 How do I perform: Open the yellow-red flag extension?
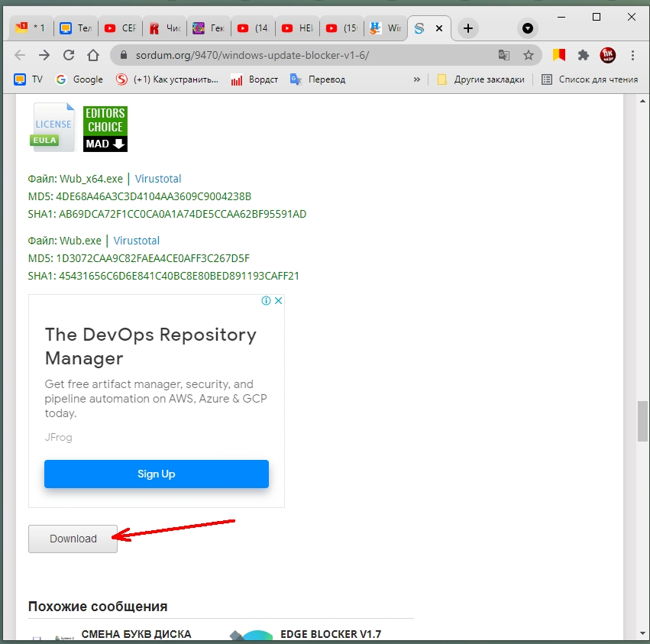point(559,55)
